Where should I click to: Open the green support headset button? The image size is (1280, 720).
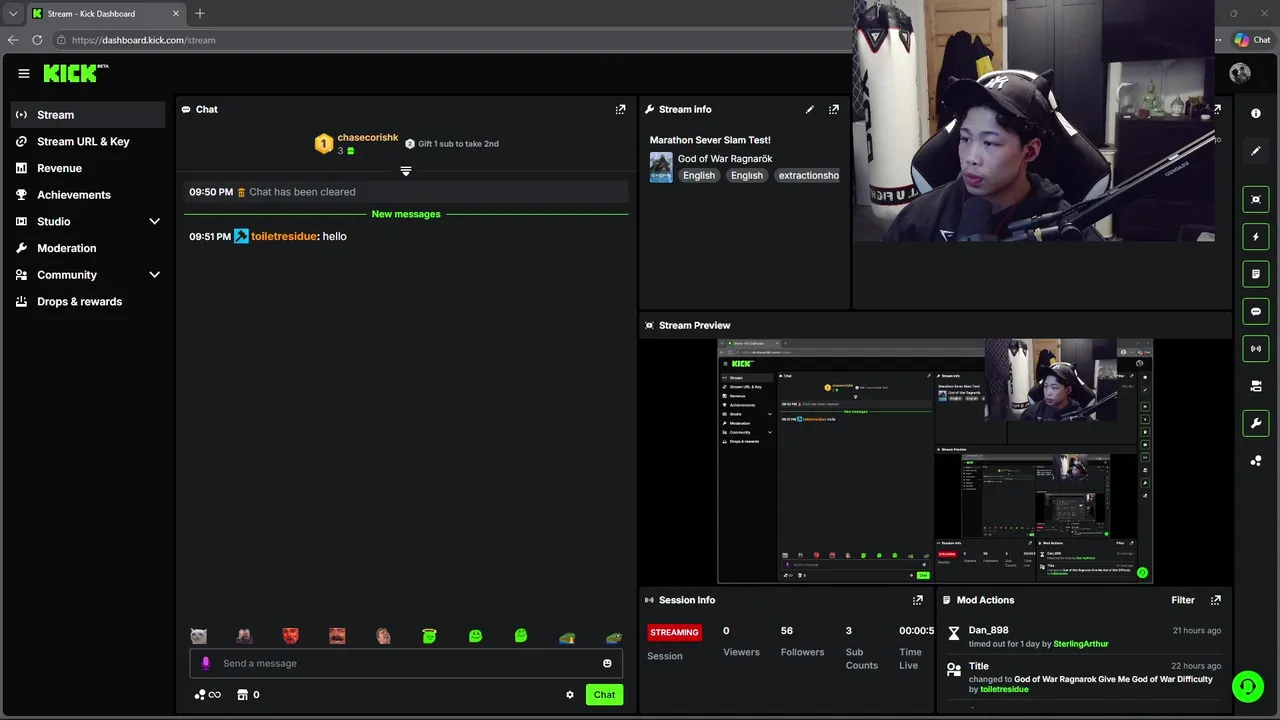click(1247, 686)
